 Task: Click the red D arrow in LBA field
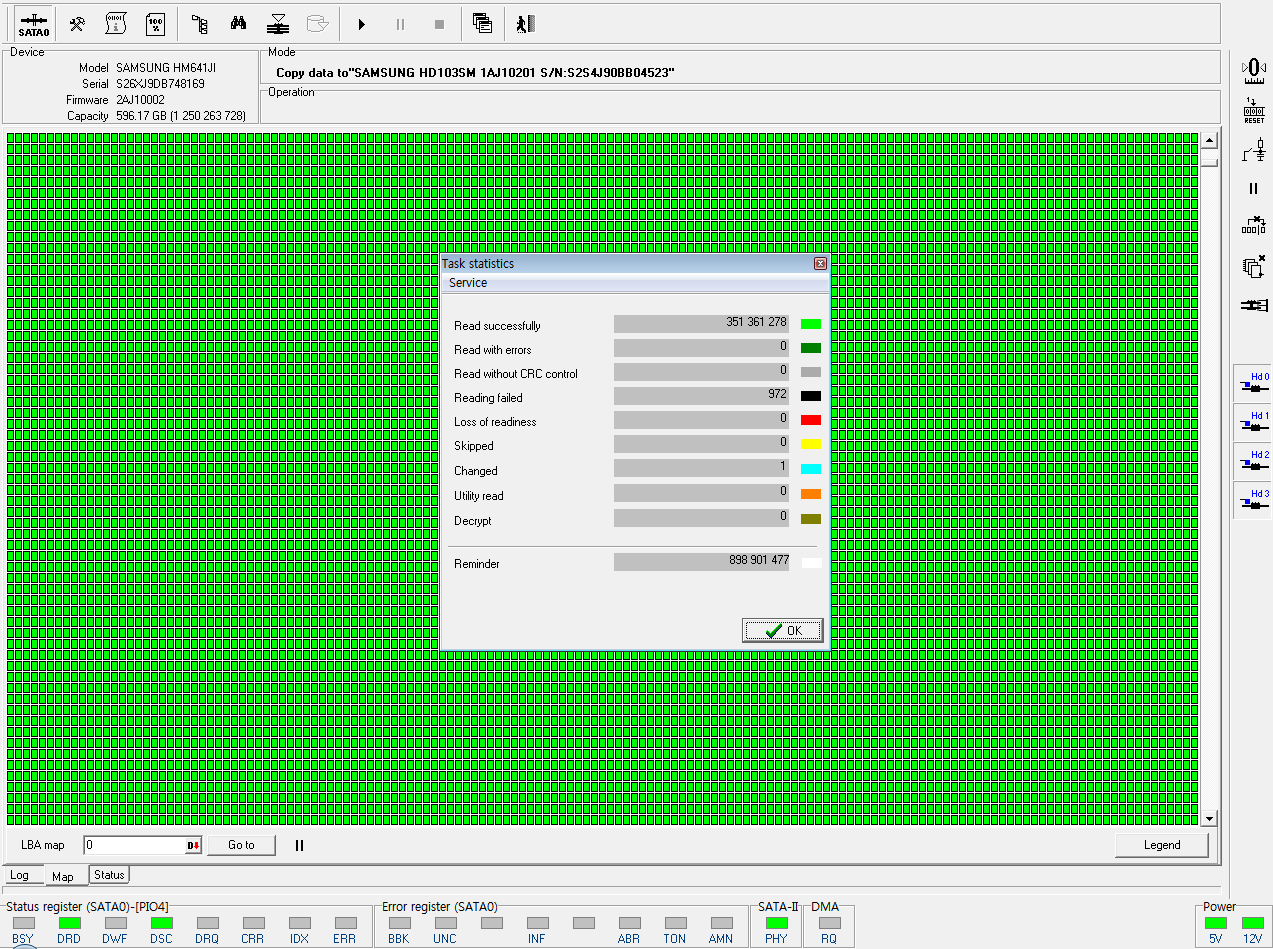coord(193,846)
